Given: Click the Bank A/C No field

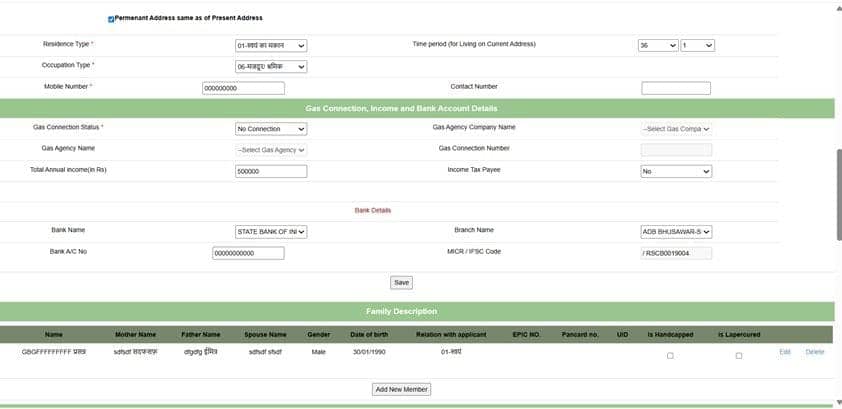Looking at the screenshot, I should (248, 253).
